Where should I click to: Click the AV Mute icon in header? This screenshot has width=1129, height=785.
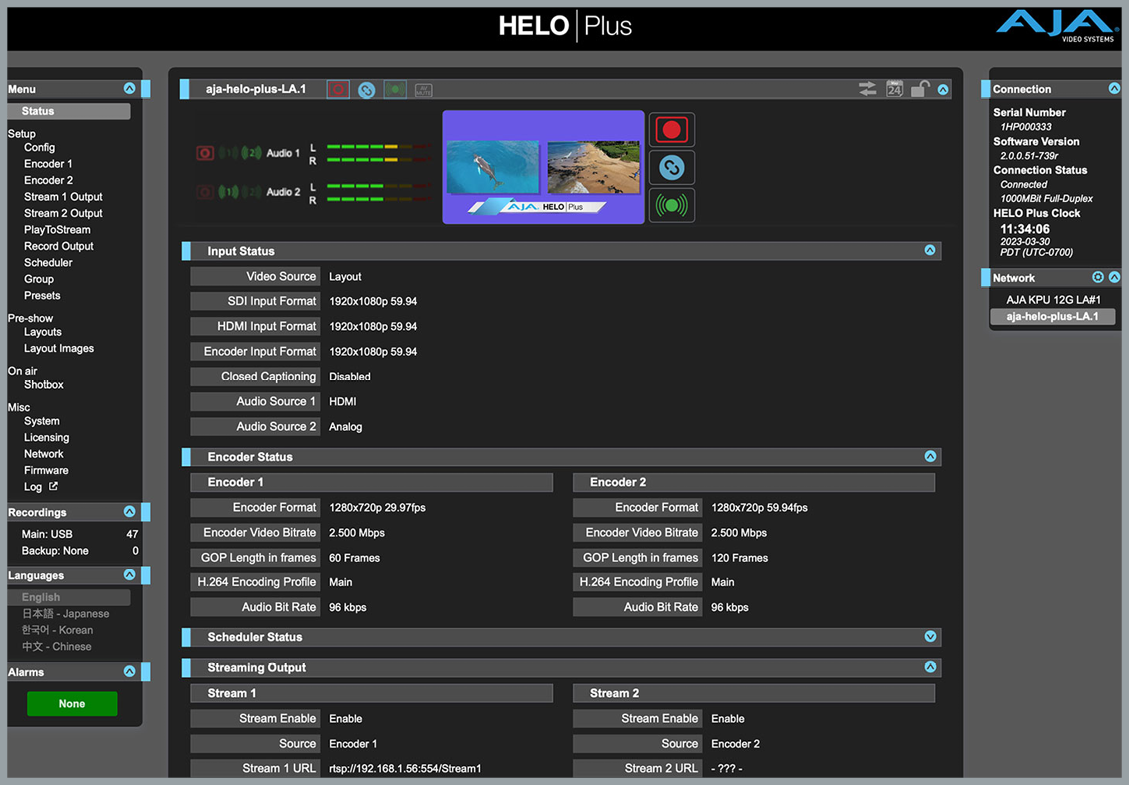(x=423, y=90)
